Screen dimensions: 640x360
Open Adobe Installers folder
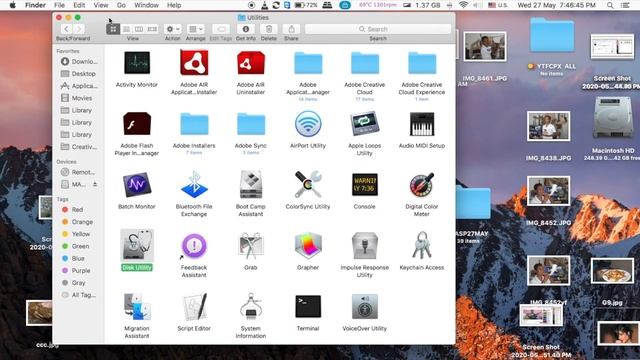coord(194,124)
